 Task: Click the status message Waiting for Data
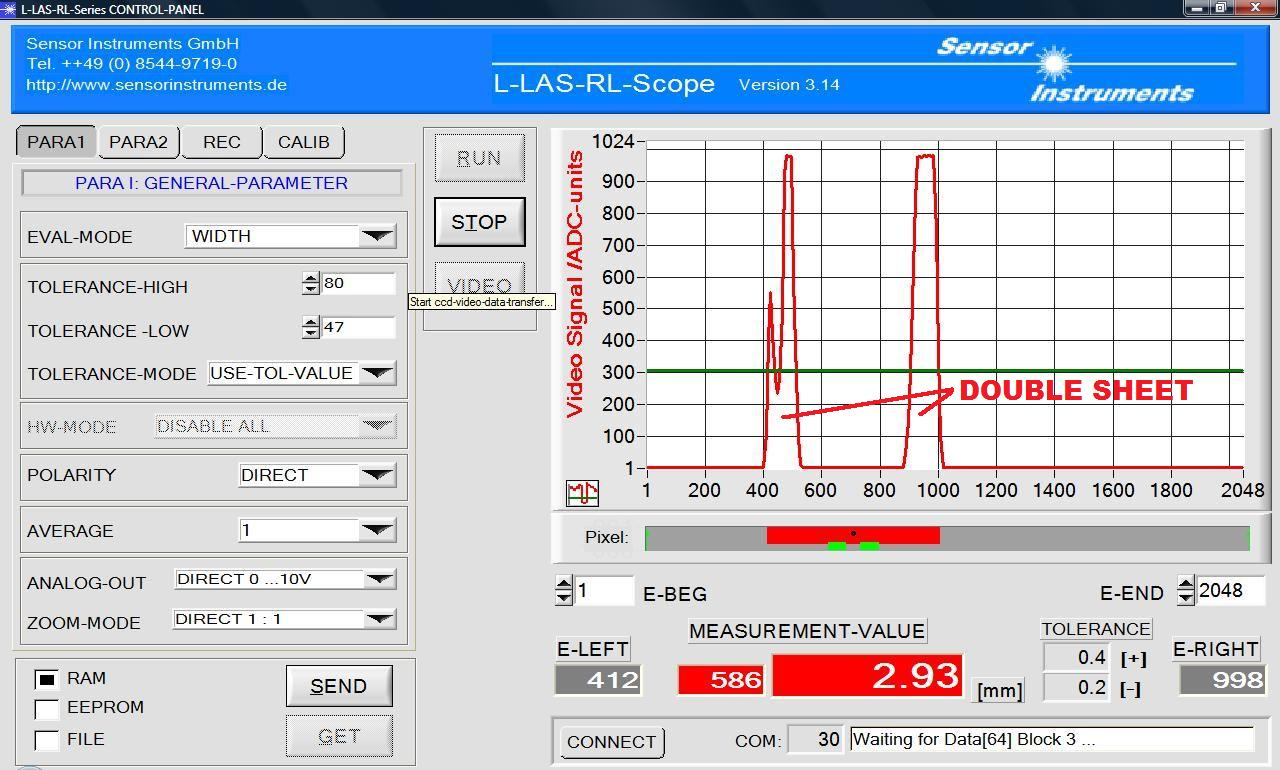(1051, 740)
